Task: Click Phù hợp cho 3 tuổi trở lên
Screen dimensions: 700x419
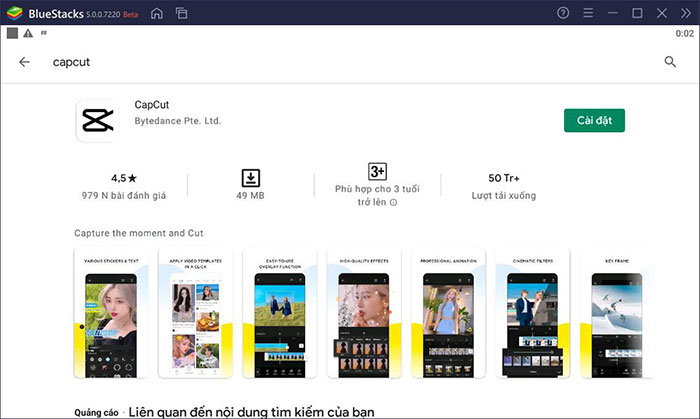Action: [x=377, y=195]
